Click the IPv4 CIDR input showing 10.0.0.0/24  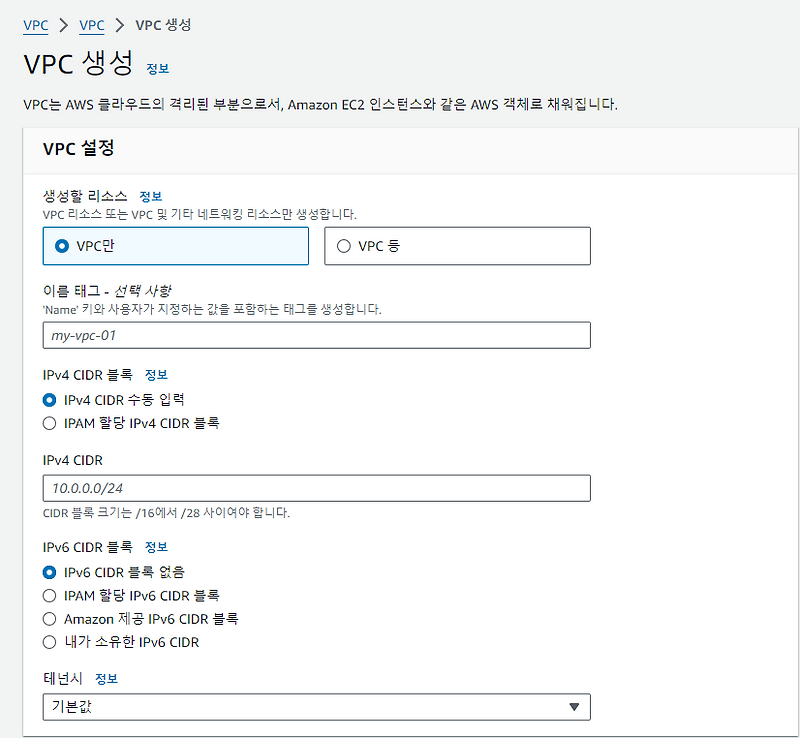pos(316,488)
